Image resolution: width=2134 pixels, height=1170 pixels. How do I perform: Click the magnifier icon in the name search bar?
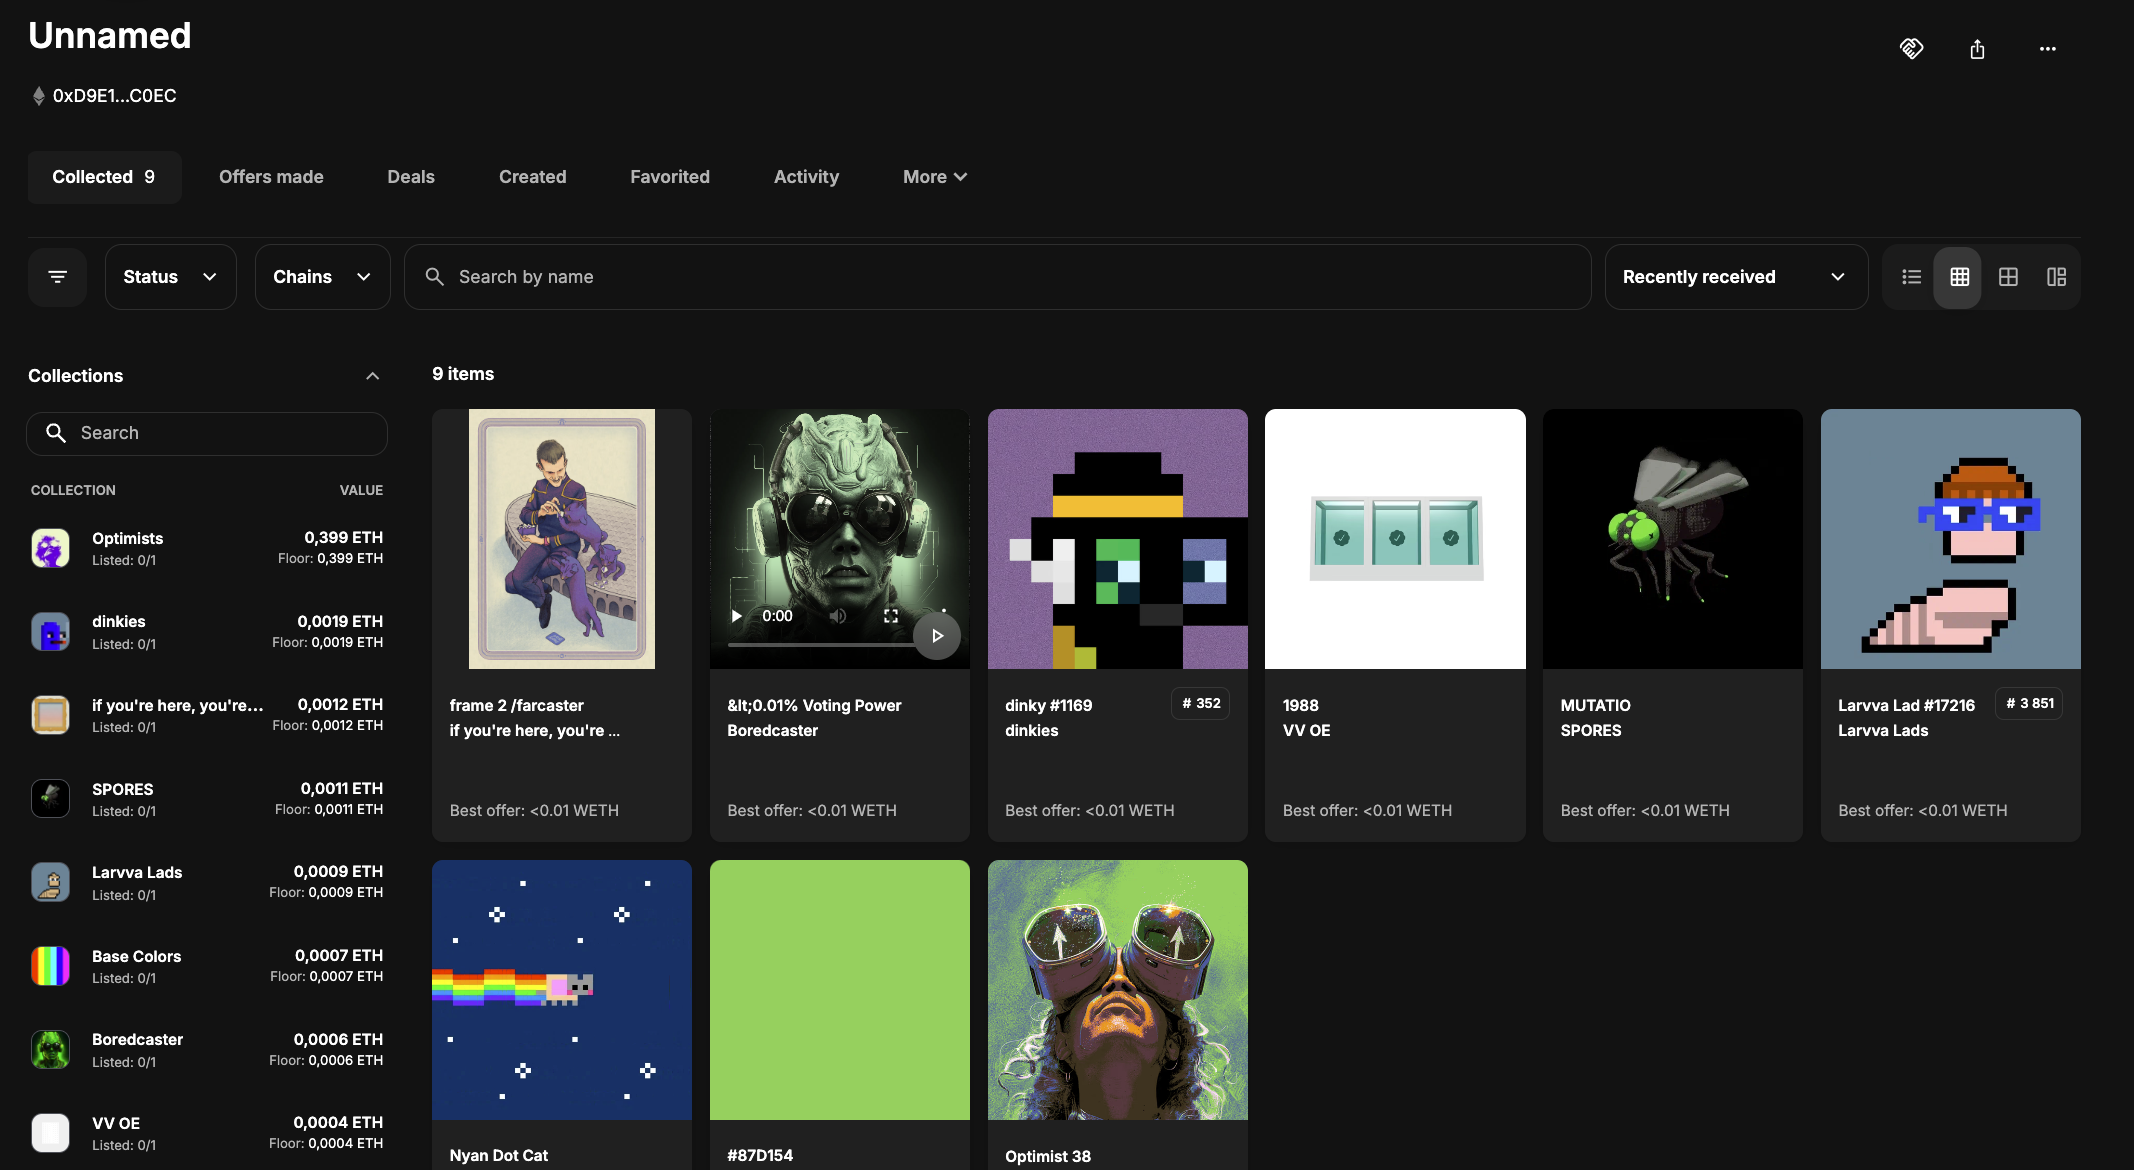434,276
